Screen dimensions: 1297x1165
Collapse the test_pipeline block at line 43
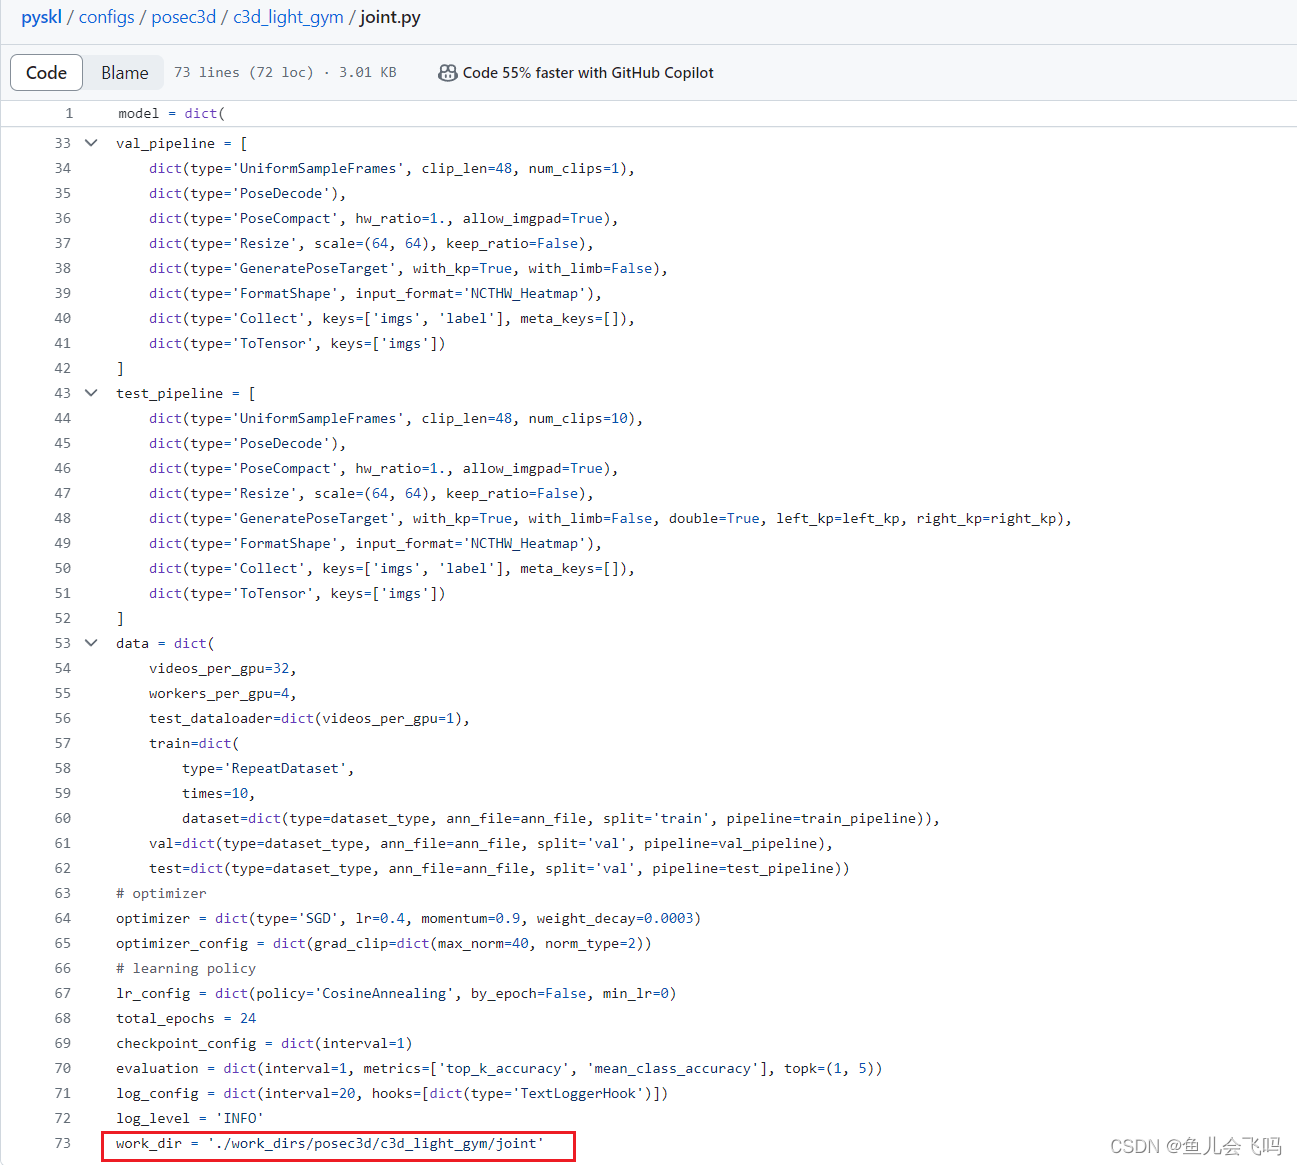(x=91, y=393)
